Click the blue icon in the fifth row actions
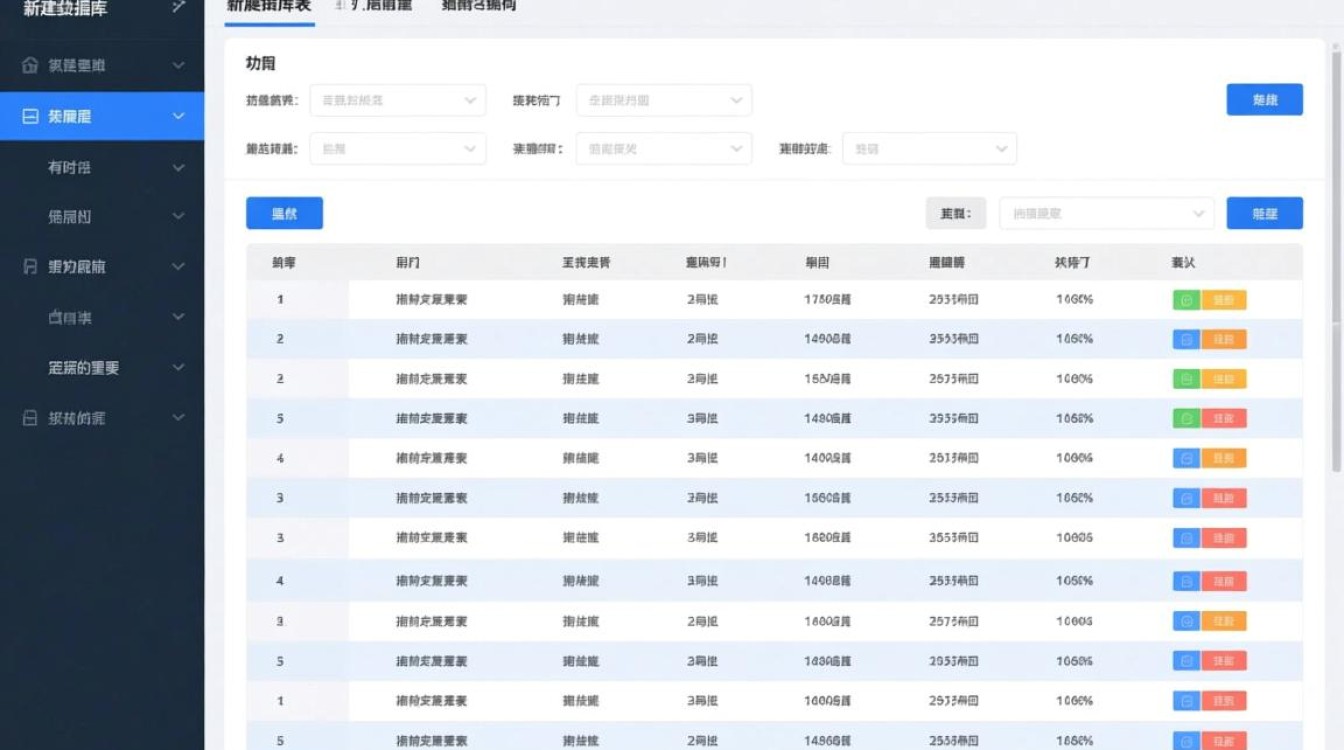The width and height of the screenshot is (1344, 750). click(x=1186, y=458)
